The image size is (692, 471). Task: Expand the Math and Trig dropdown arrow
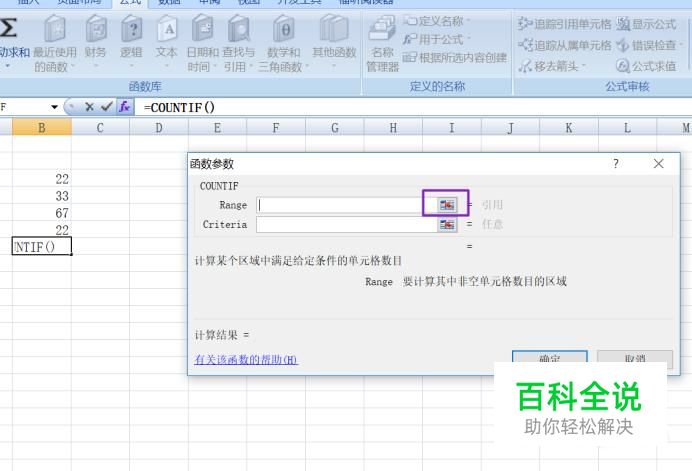[307, 67]
